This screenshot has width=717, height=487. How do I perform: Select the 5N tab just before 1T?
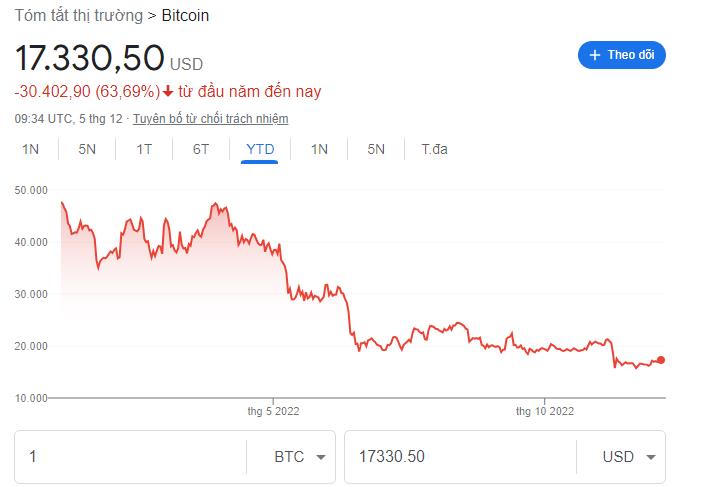tap(87, 149)
